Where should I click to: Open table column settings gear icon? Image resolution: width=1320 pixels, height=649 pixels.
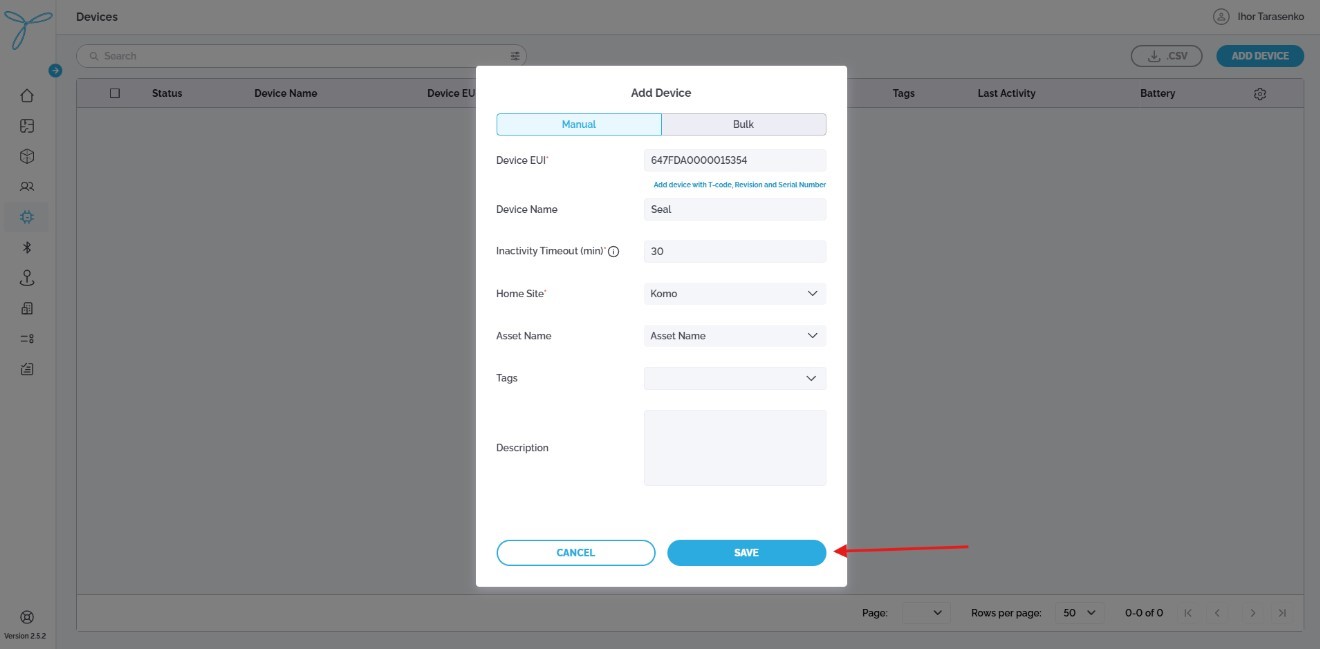[x=1260, y=94]
